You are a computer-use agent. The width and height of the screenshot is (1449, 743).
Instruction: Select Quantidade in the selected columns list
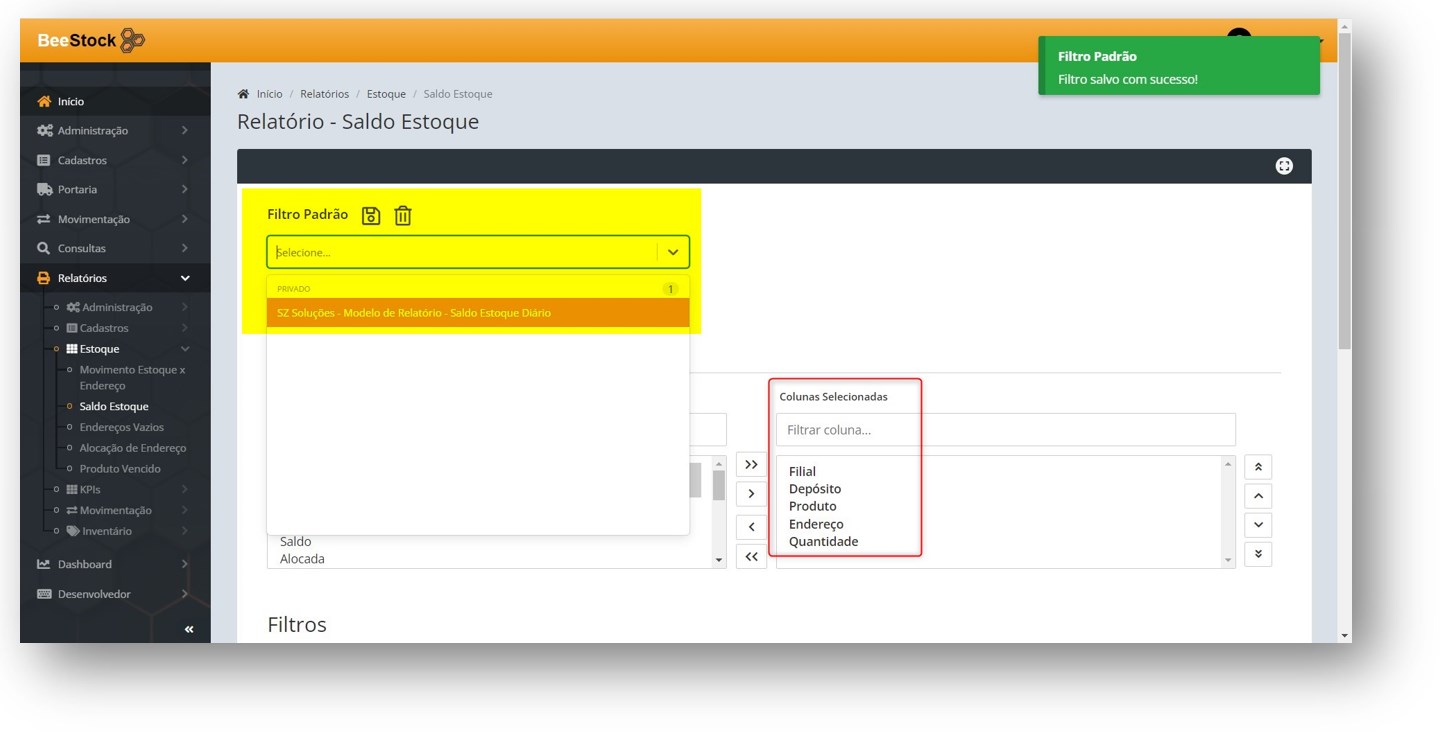(823, 541)
